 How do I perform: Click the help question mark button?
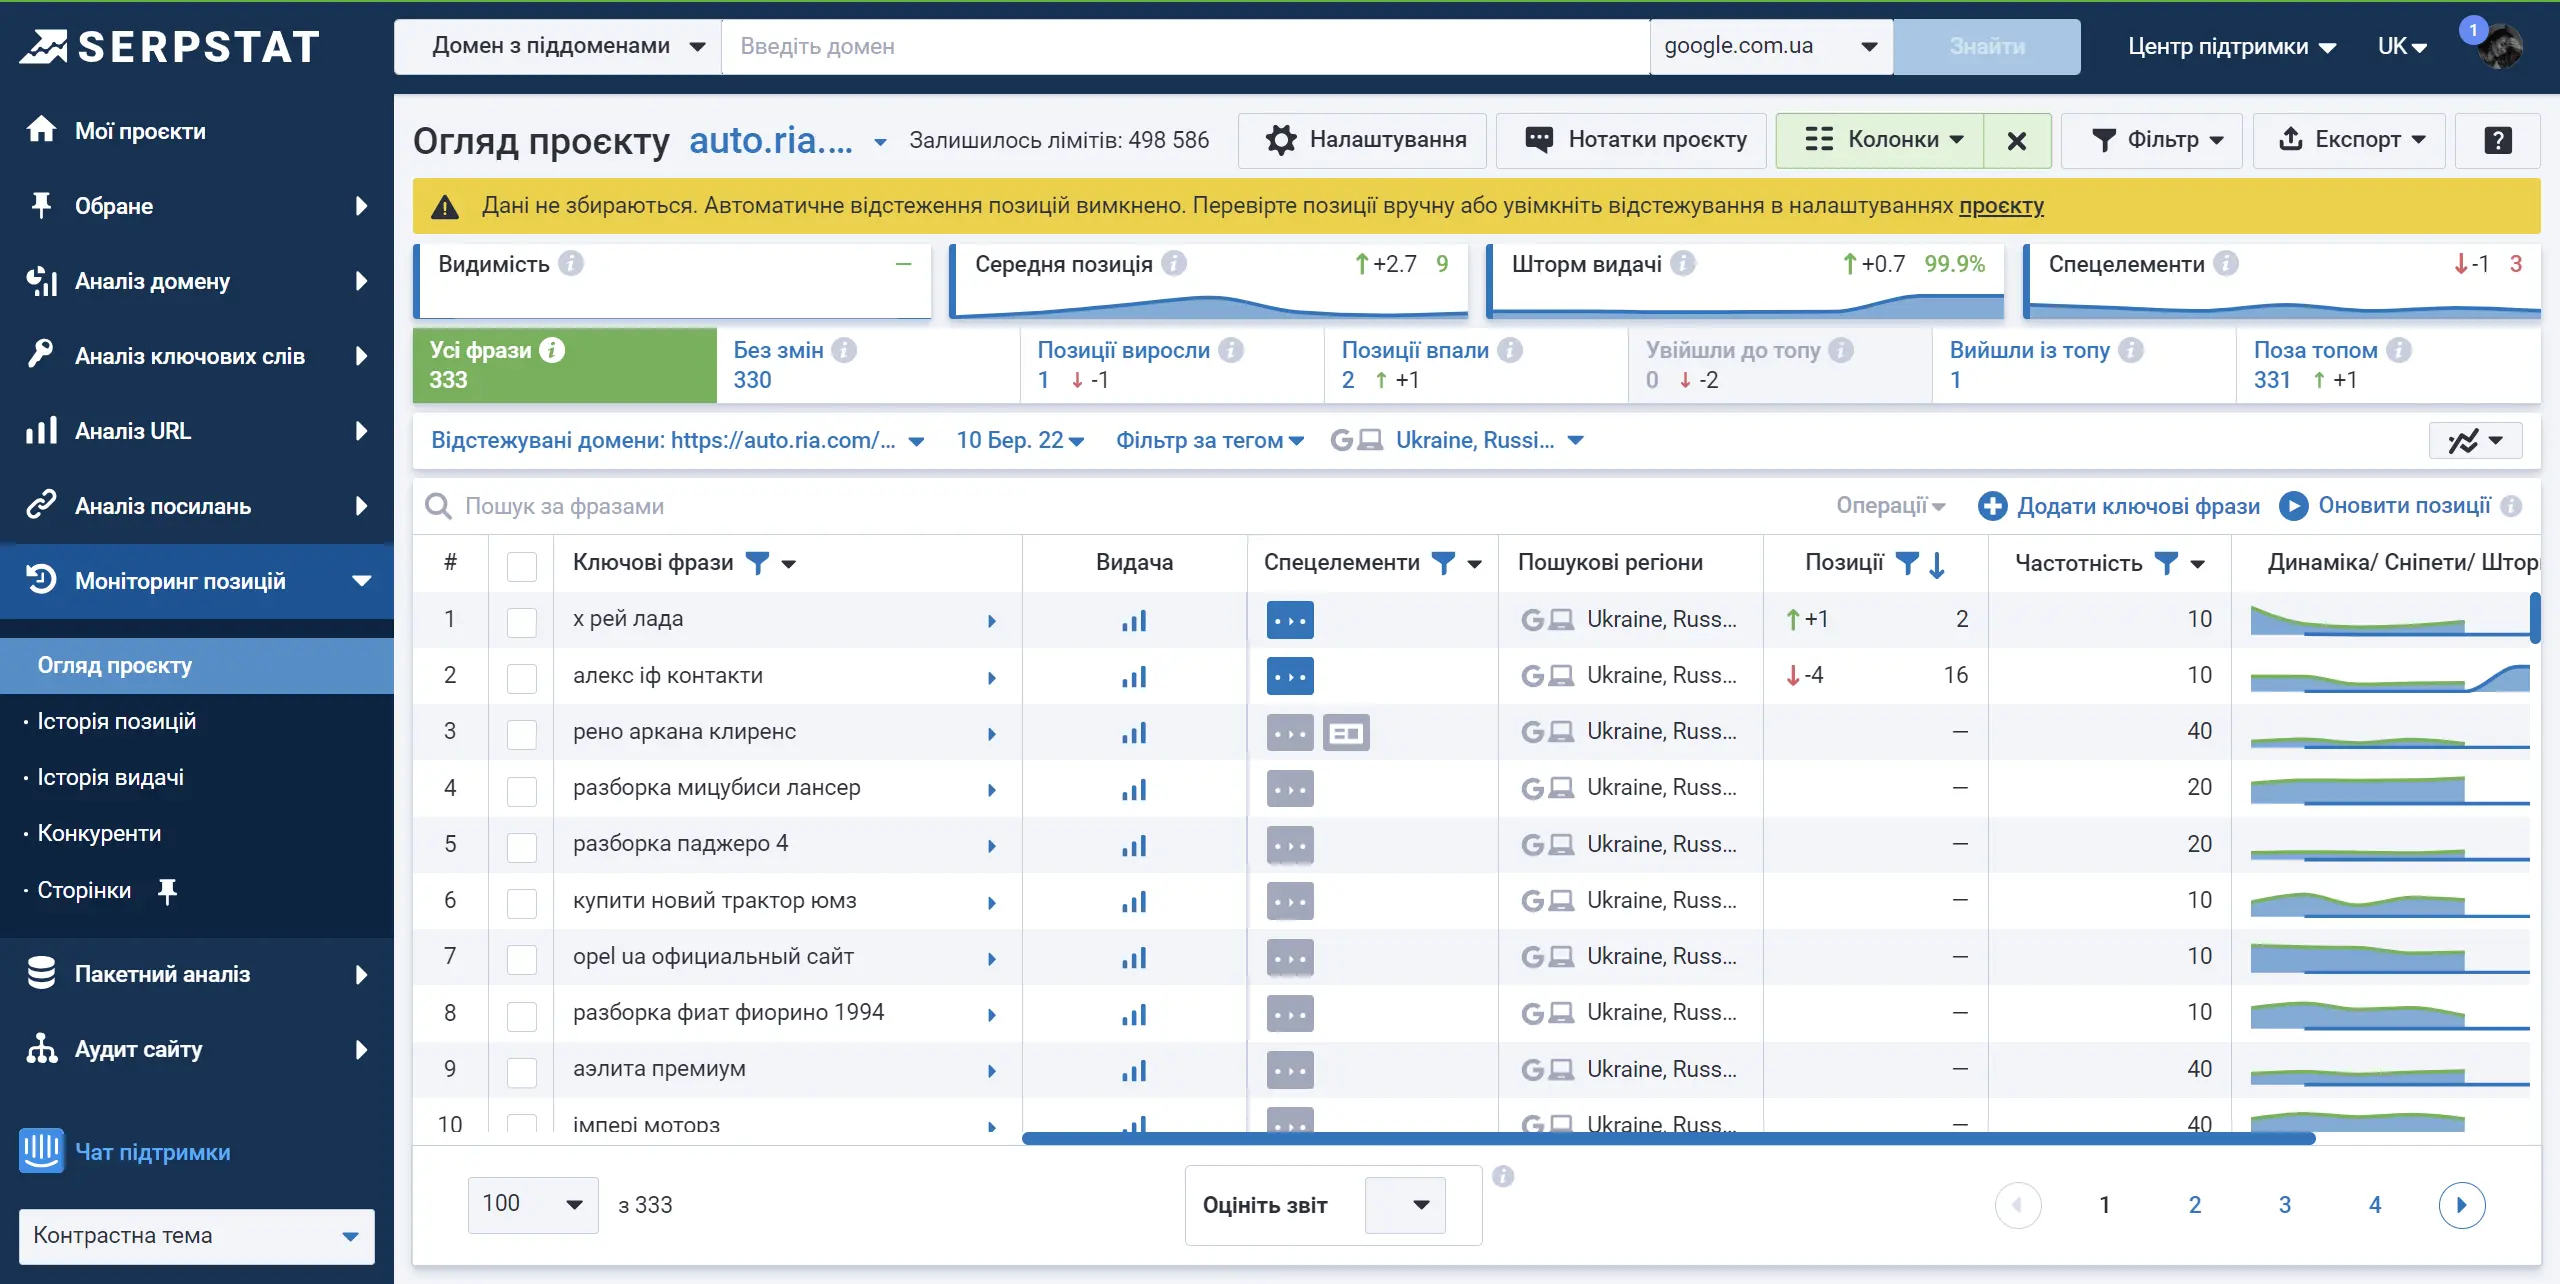[x=2497, y=140]
